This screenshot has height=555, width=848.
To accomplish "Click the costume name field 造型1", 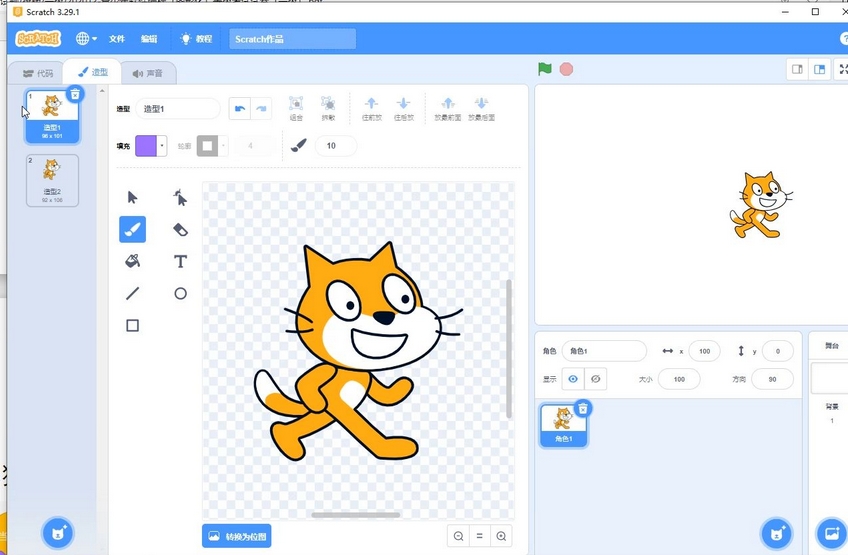I will tap(178, 109).
